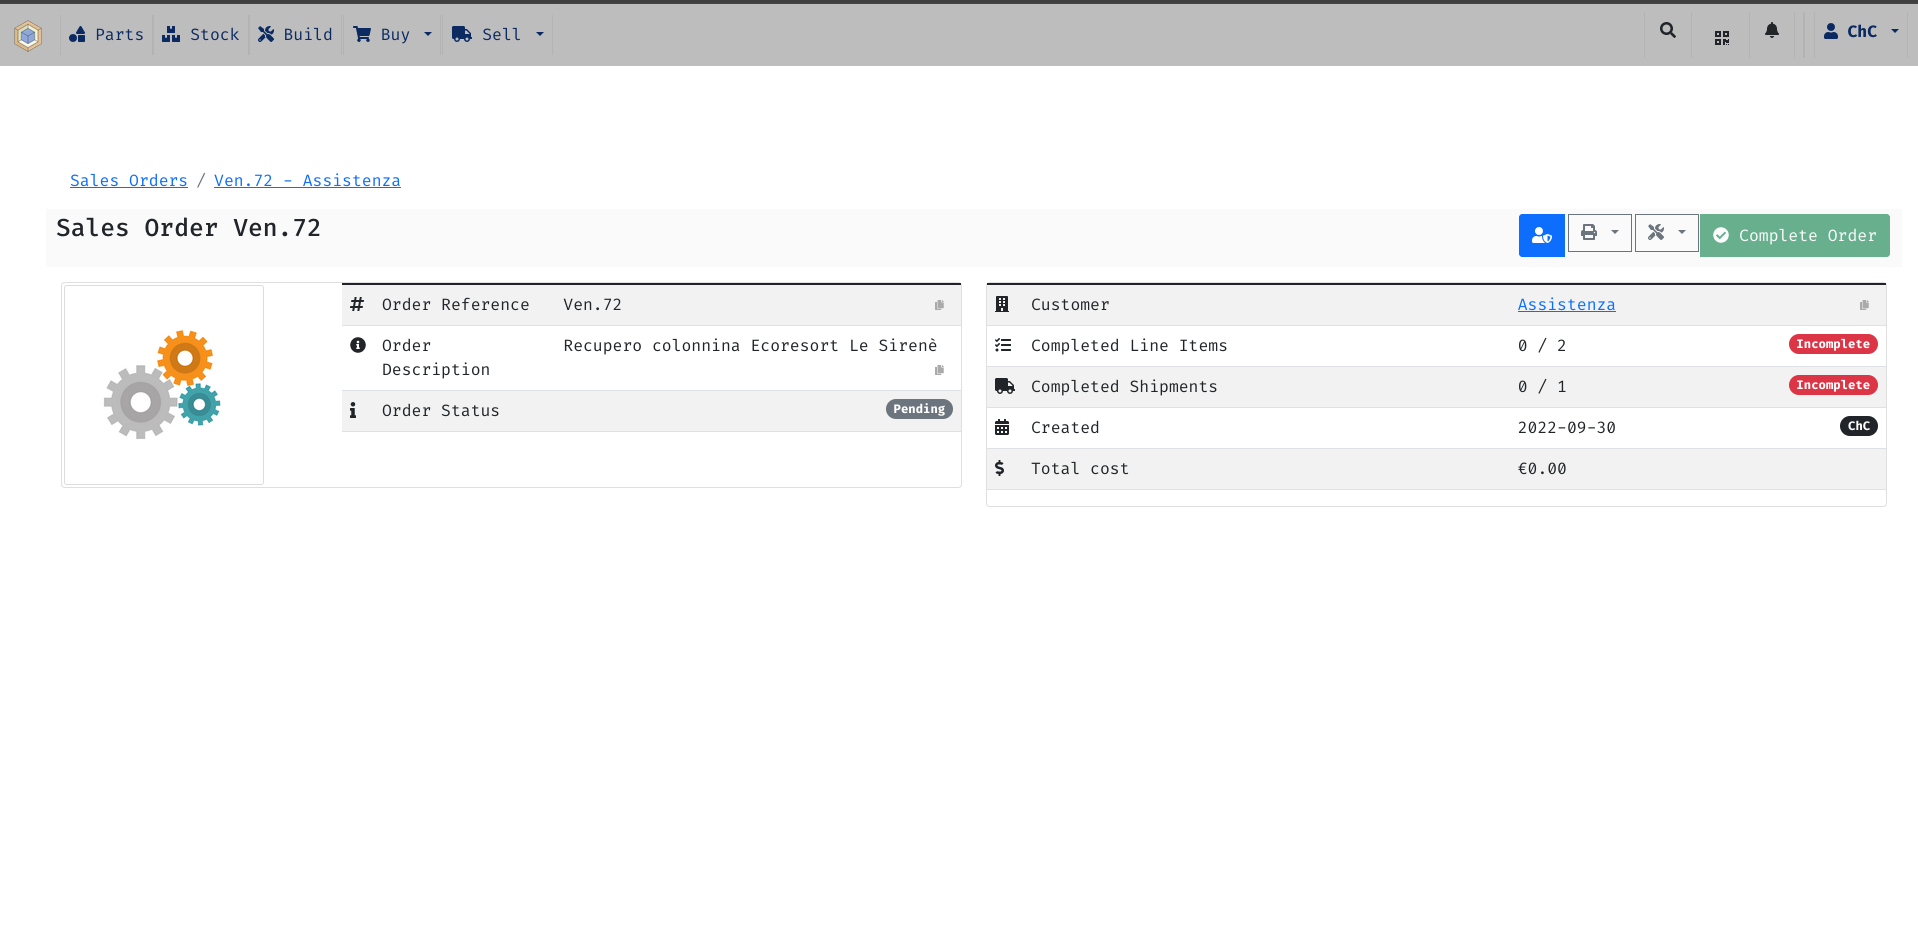Copy the Order Description text
Image resolution: width=1918 pixels, height=930 pixels.
coord(939,369)
